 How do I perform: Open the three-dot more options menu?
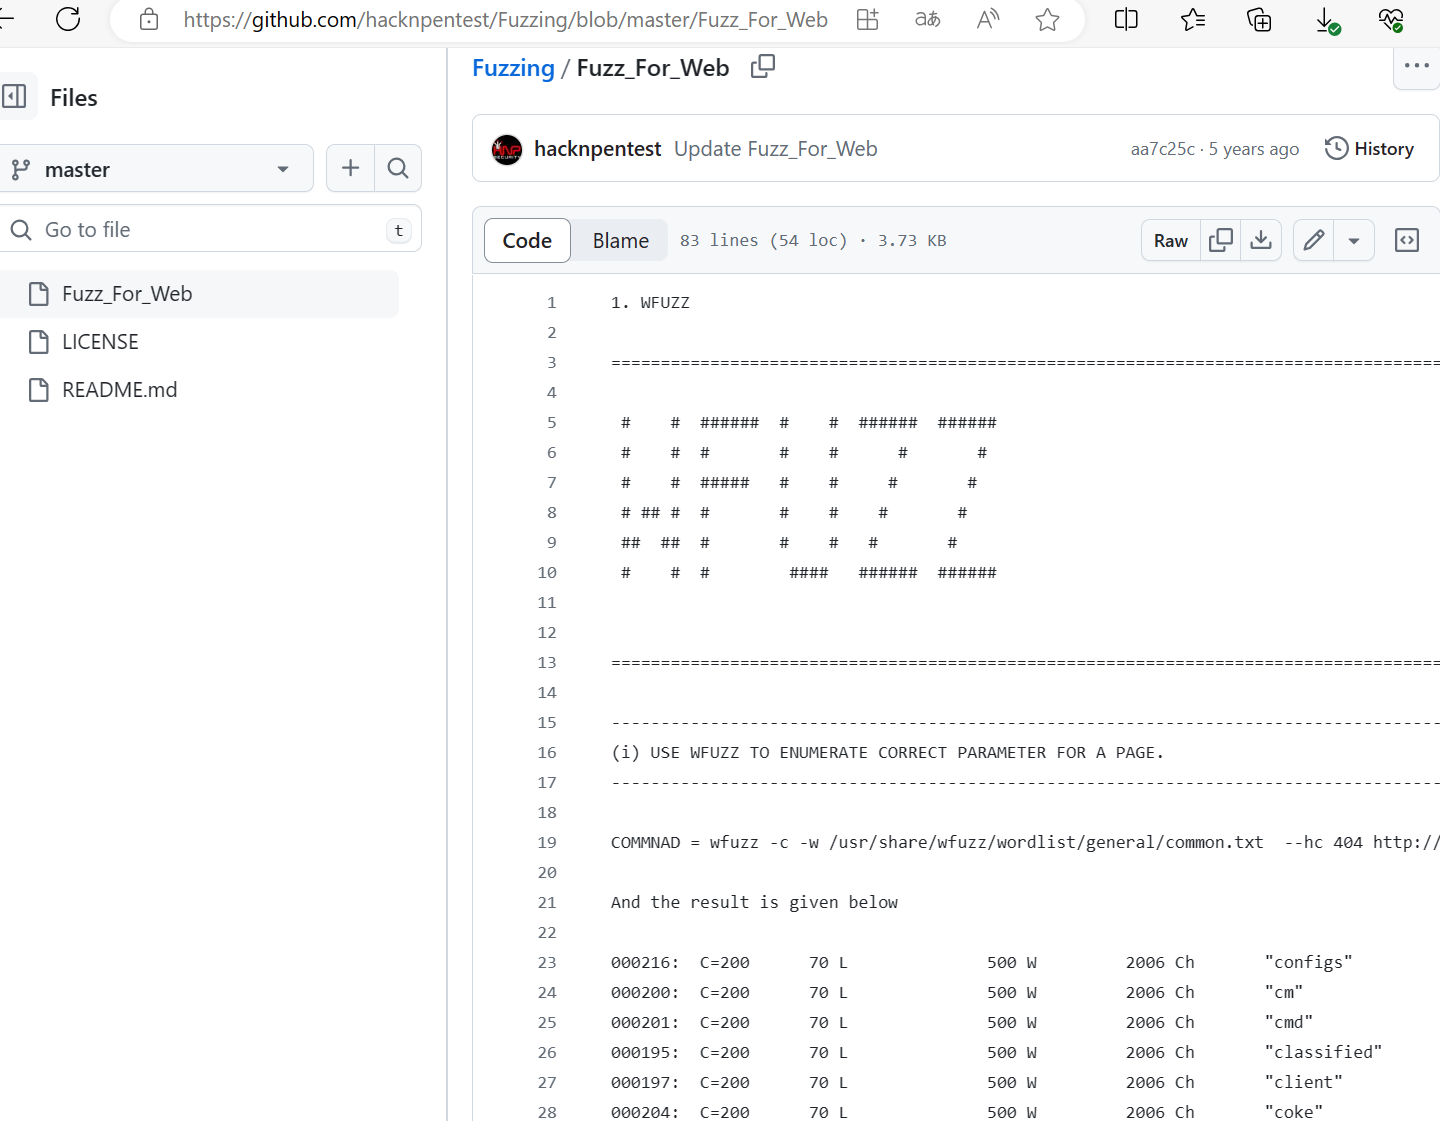click(x=1416, y=66)
